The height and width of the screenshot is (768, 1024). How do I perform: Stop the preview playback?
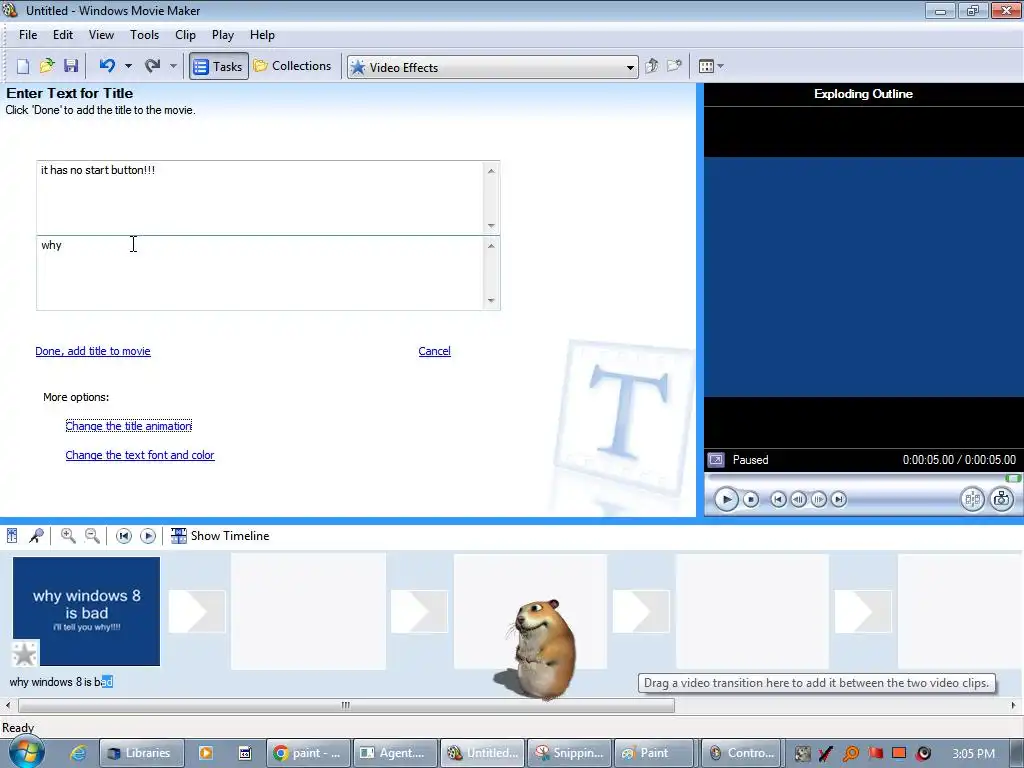click(x=751, y=500)
